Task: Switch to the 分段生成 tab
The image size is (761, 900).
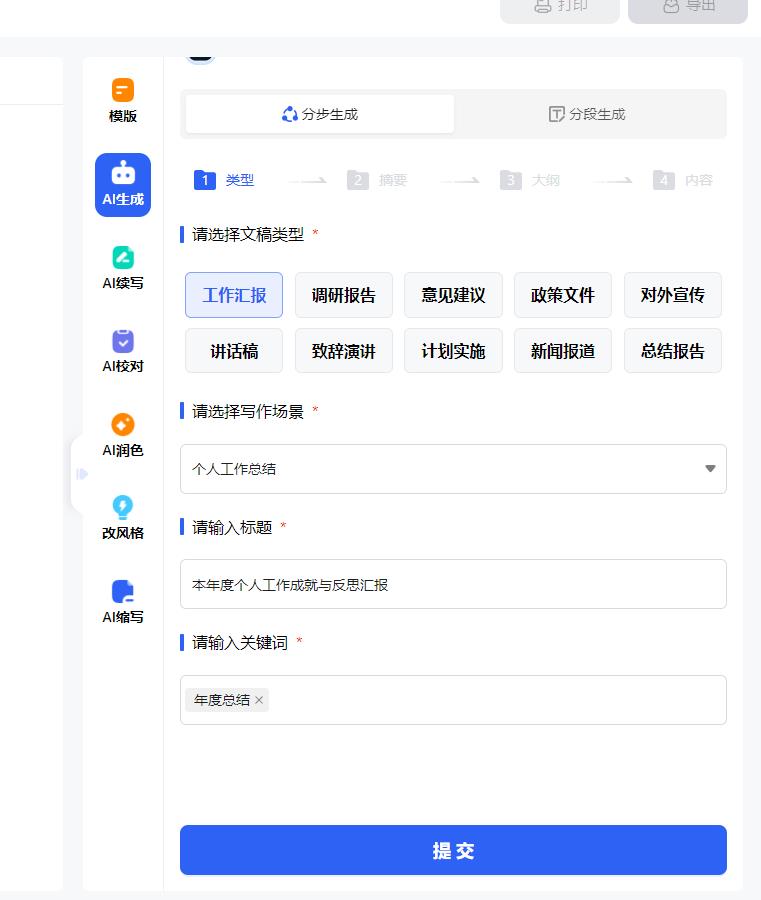Action: coord(587,114)
